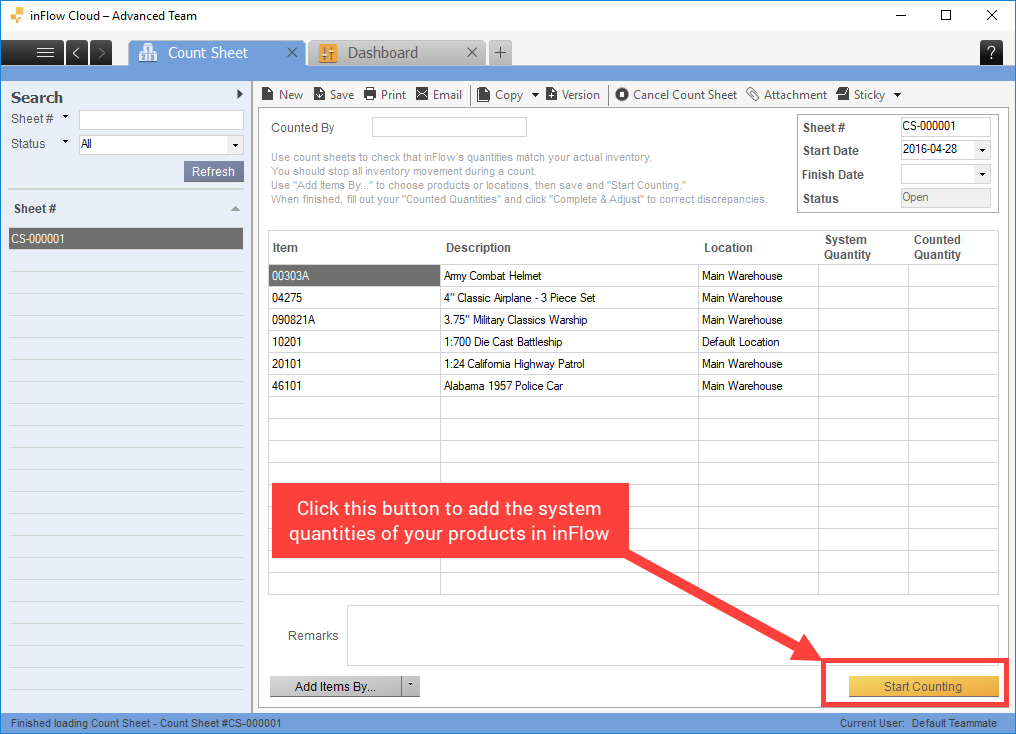This screenshot has width=1016, height=734.
Task: Expand the Sticky dropdown arrow
Action: (x=897, y=95)
